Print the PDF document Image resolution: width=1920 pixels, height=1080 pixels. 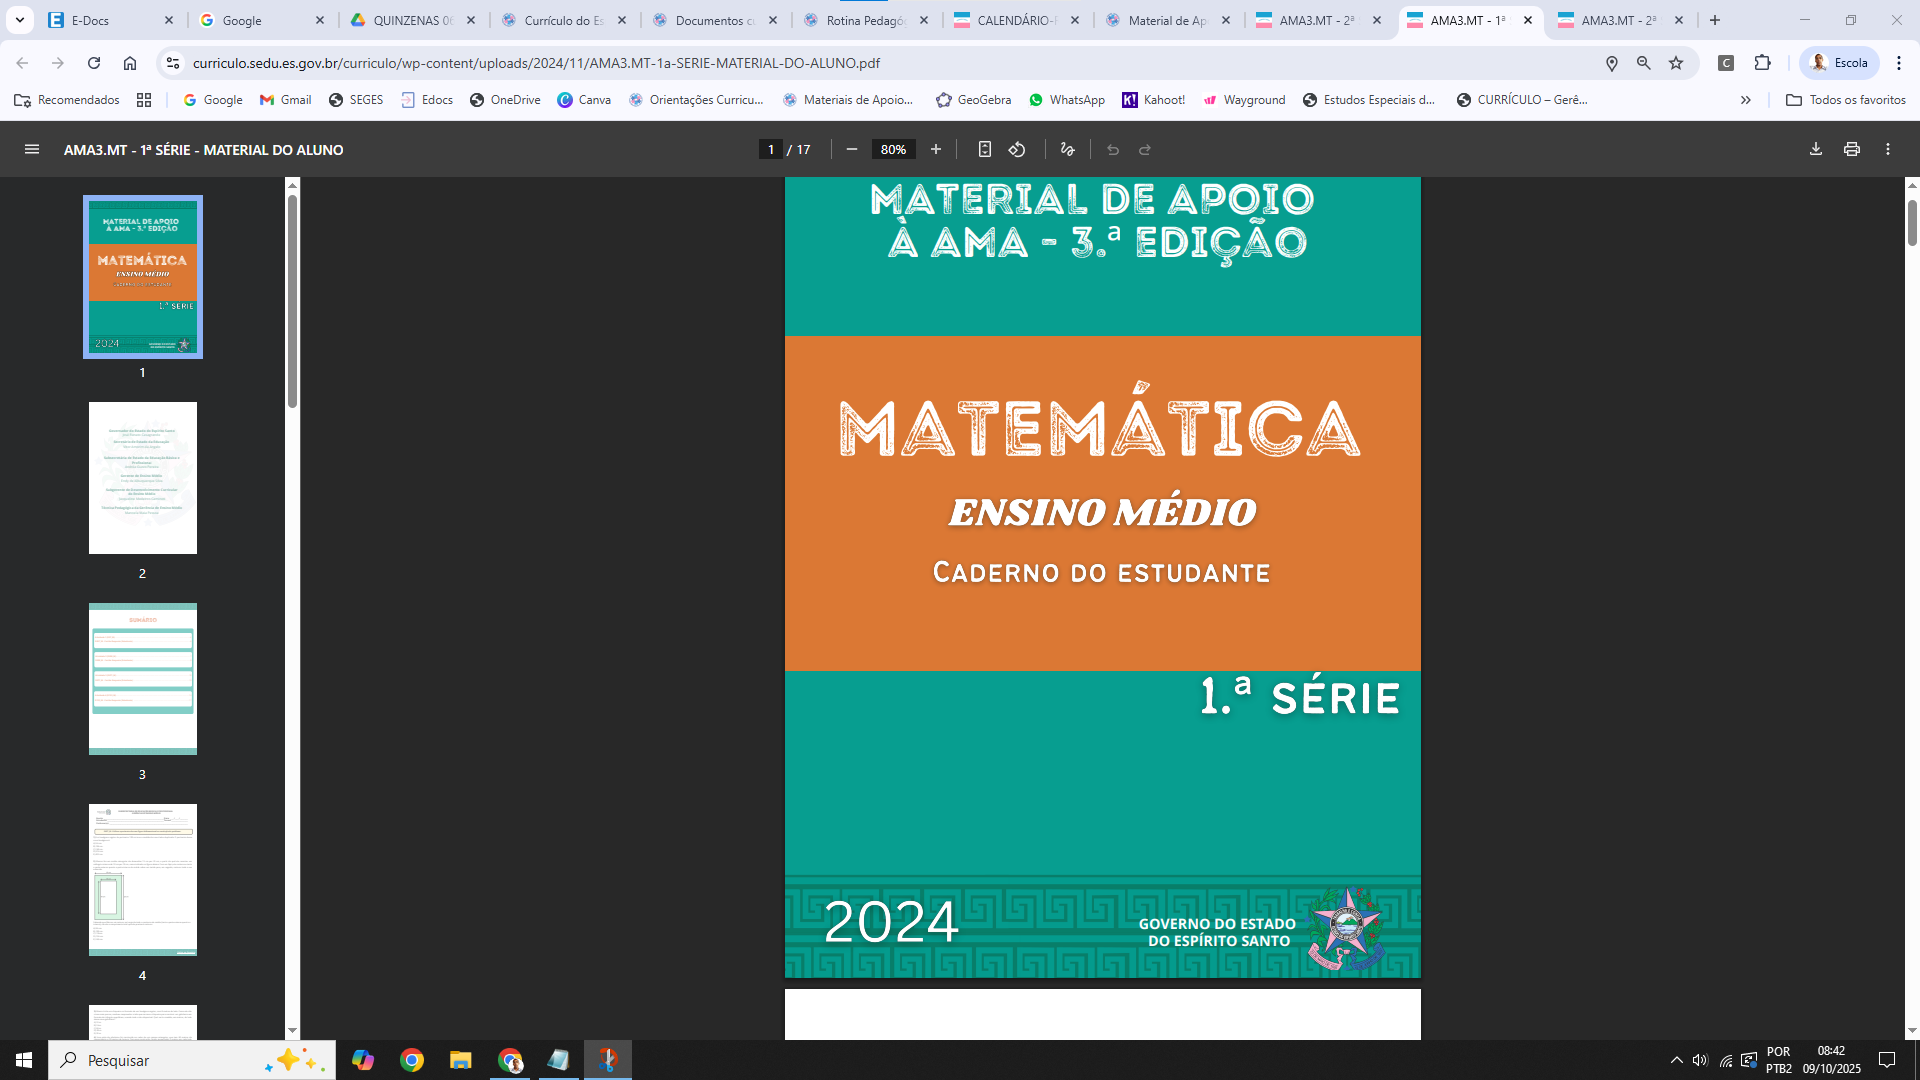(1852, 150)
